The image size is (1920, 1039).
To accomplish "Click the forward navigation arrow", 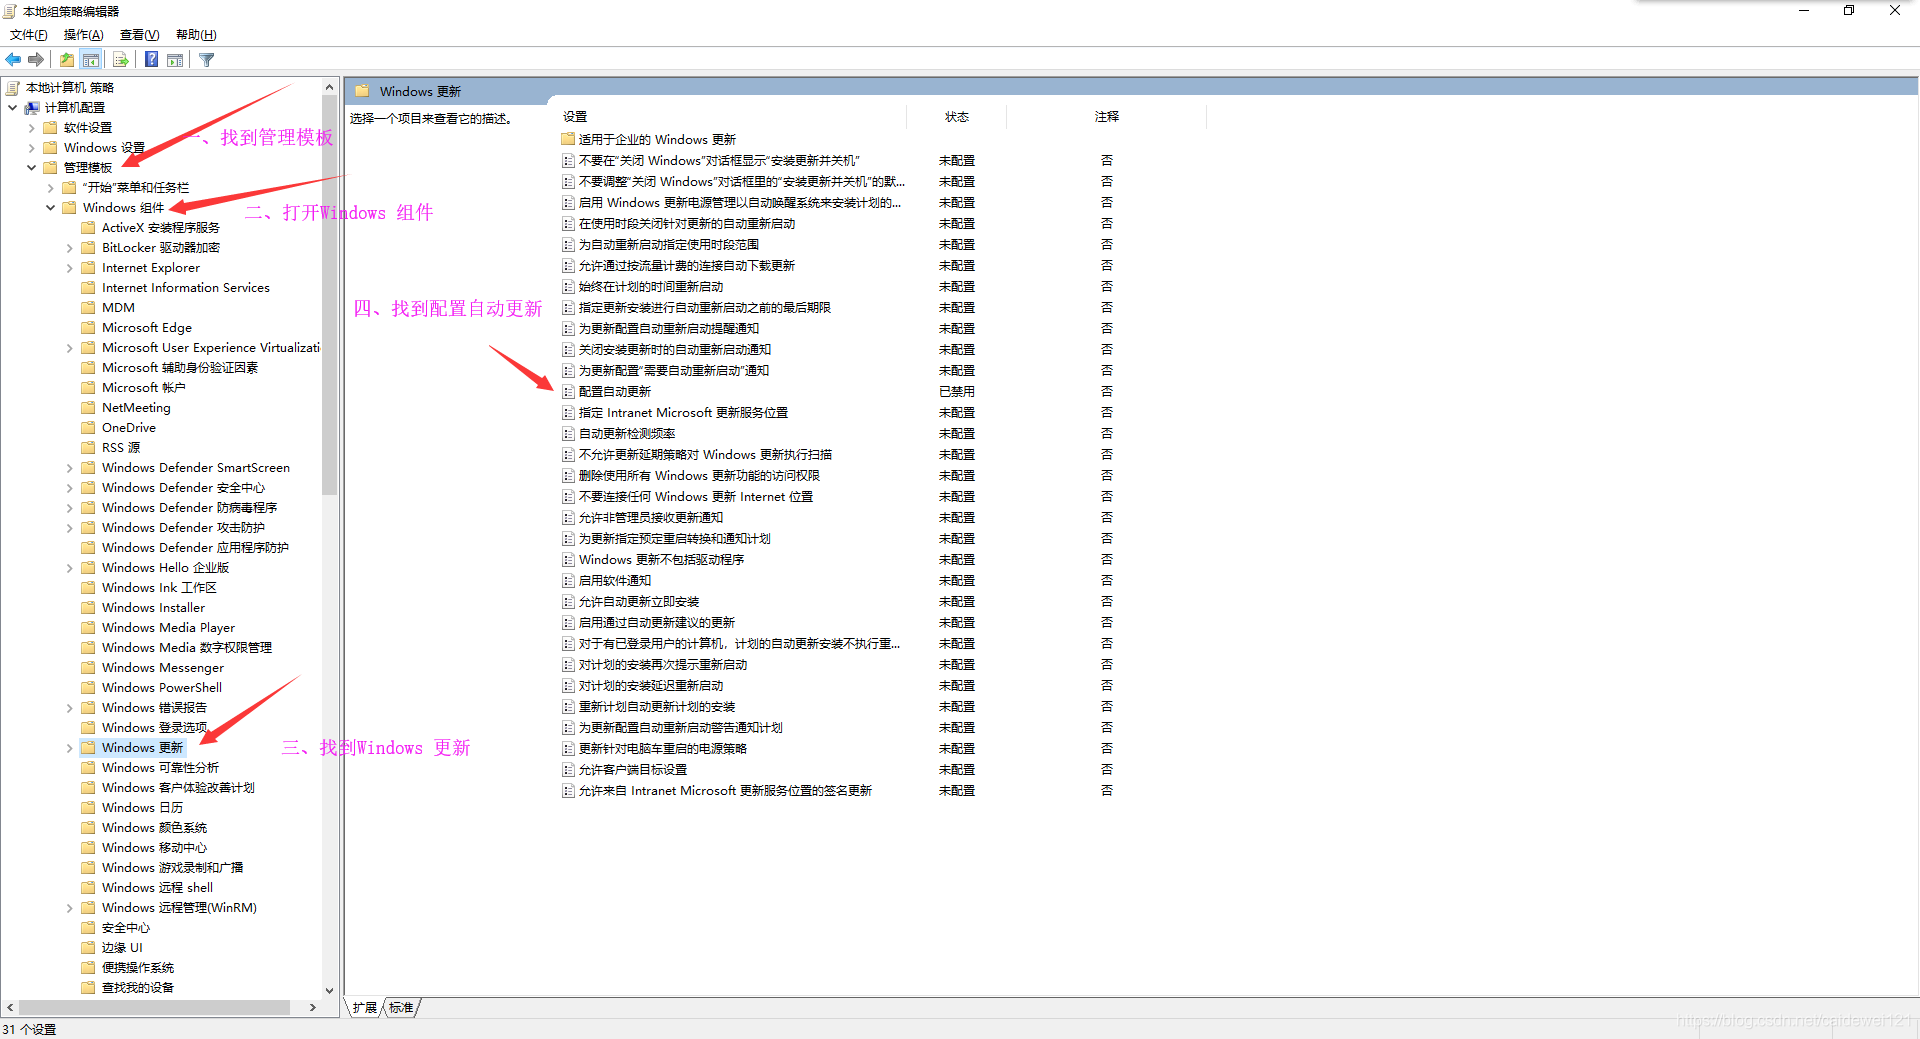I will [36, 59].
